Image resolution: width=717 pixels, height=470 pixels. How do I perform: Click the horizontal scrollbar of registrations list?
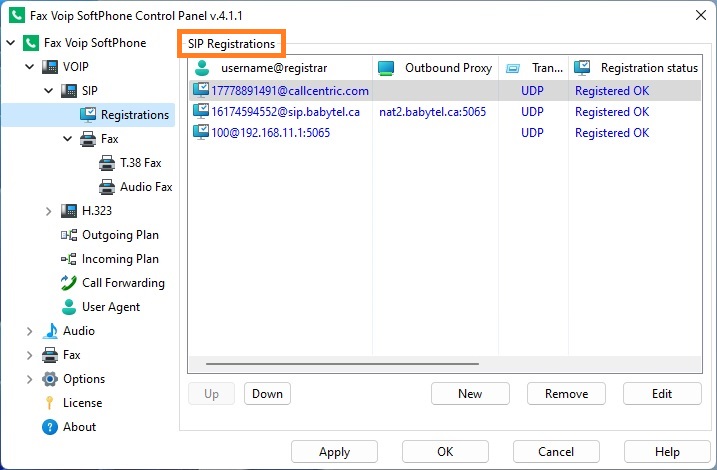(x=342, y=364)
